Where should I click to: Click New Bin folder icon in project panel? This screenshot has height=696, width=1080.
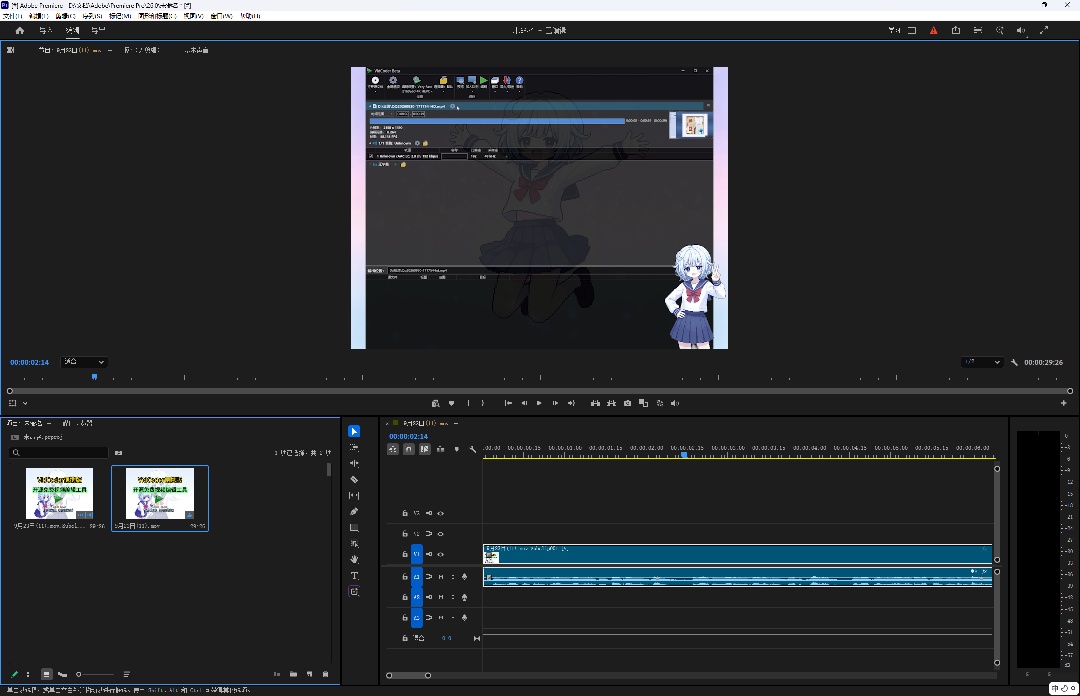coord(293,674)
